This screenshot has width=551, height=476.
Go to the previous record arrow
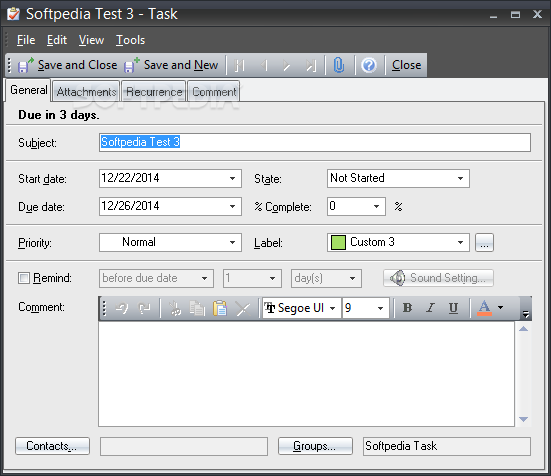tap(264, 65)
